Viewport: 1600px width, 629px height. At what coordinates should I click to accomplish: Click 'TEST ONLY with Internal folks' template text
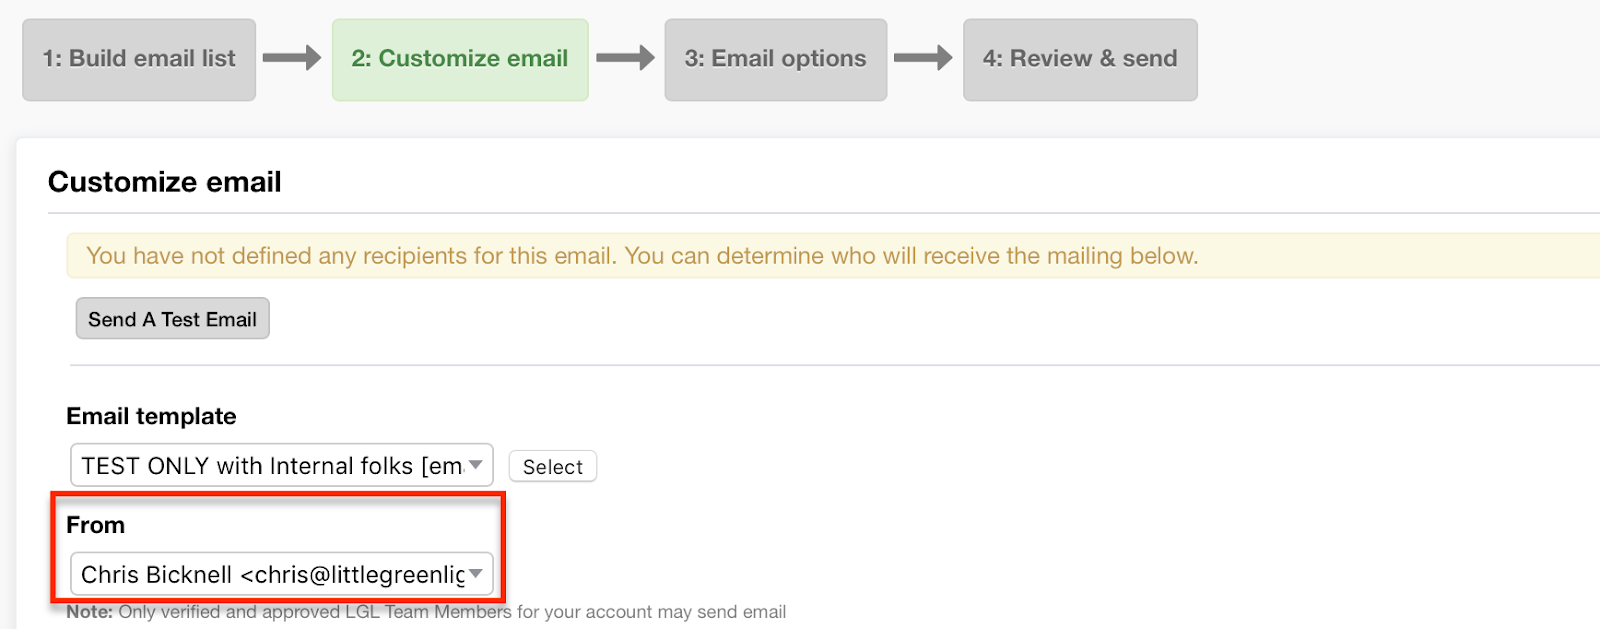point(247,466)
